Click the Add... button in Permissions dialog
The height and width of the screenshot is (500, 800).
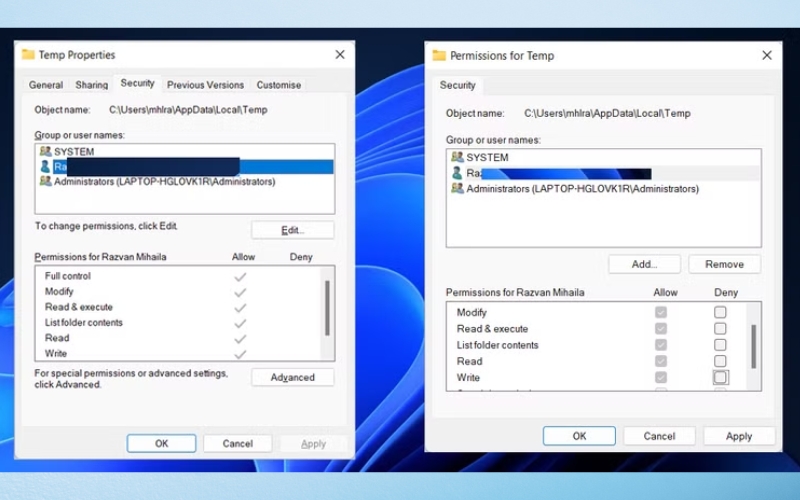point(644,264)
